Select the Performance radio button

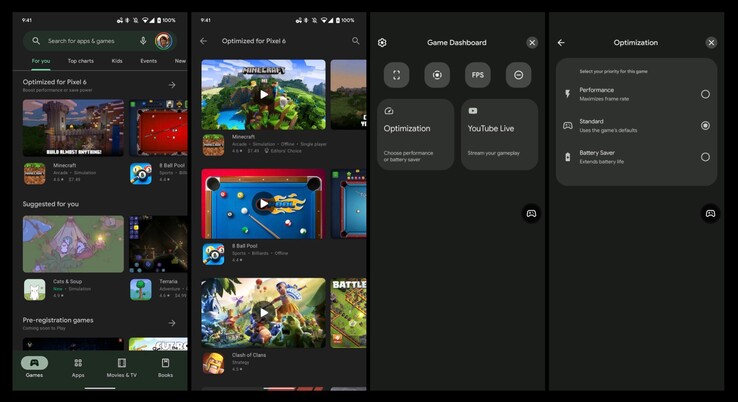pyautogui.click(x=705, y=94)
